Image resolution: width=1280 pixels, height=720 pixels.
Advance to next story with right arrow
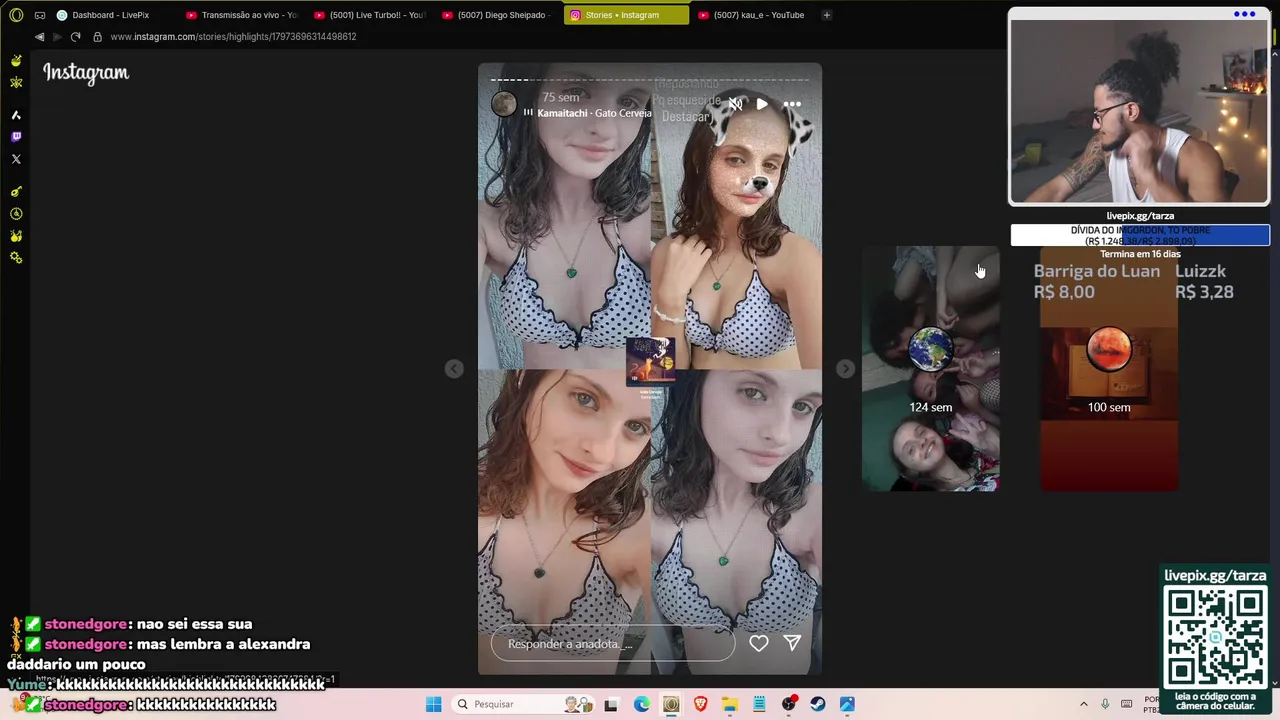point(846,369)
